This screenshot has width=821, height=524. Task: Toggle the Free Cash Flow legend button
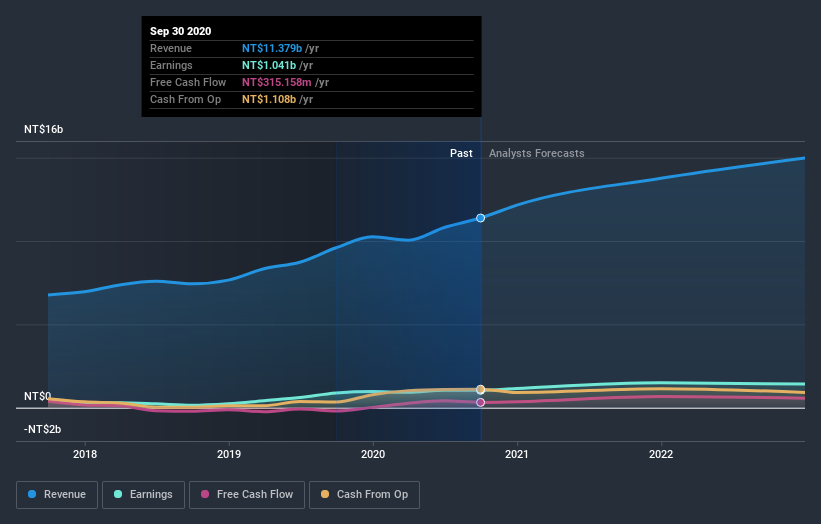pos(247,495)
